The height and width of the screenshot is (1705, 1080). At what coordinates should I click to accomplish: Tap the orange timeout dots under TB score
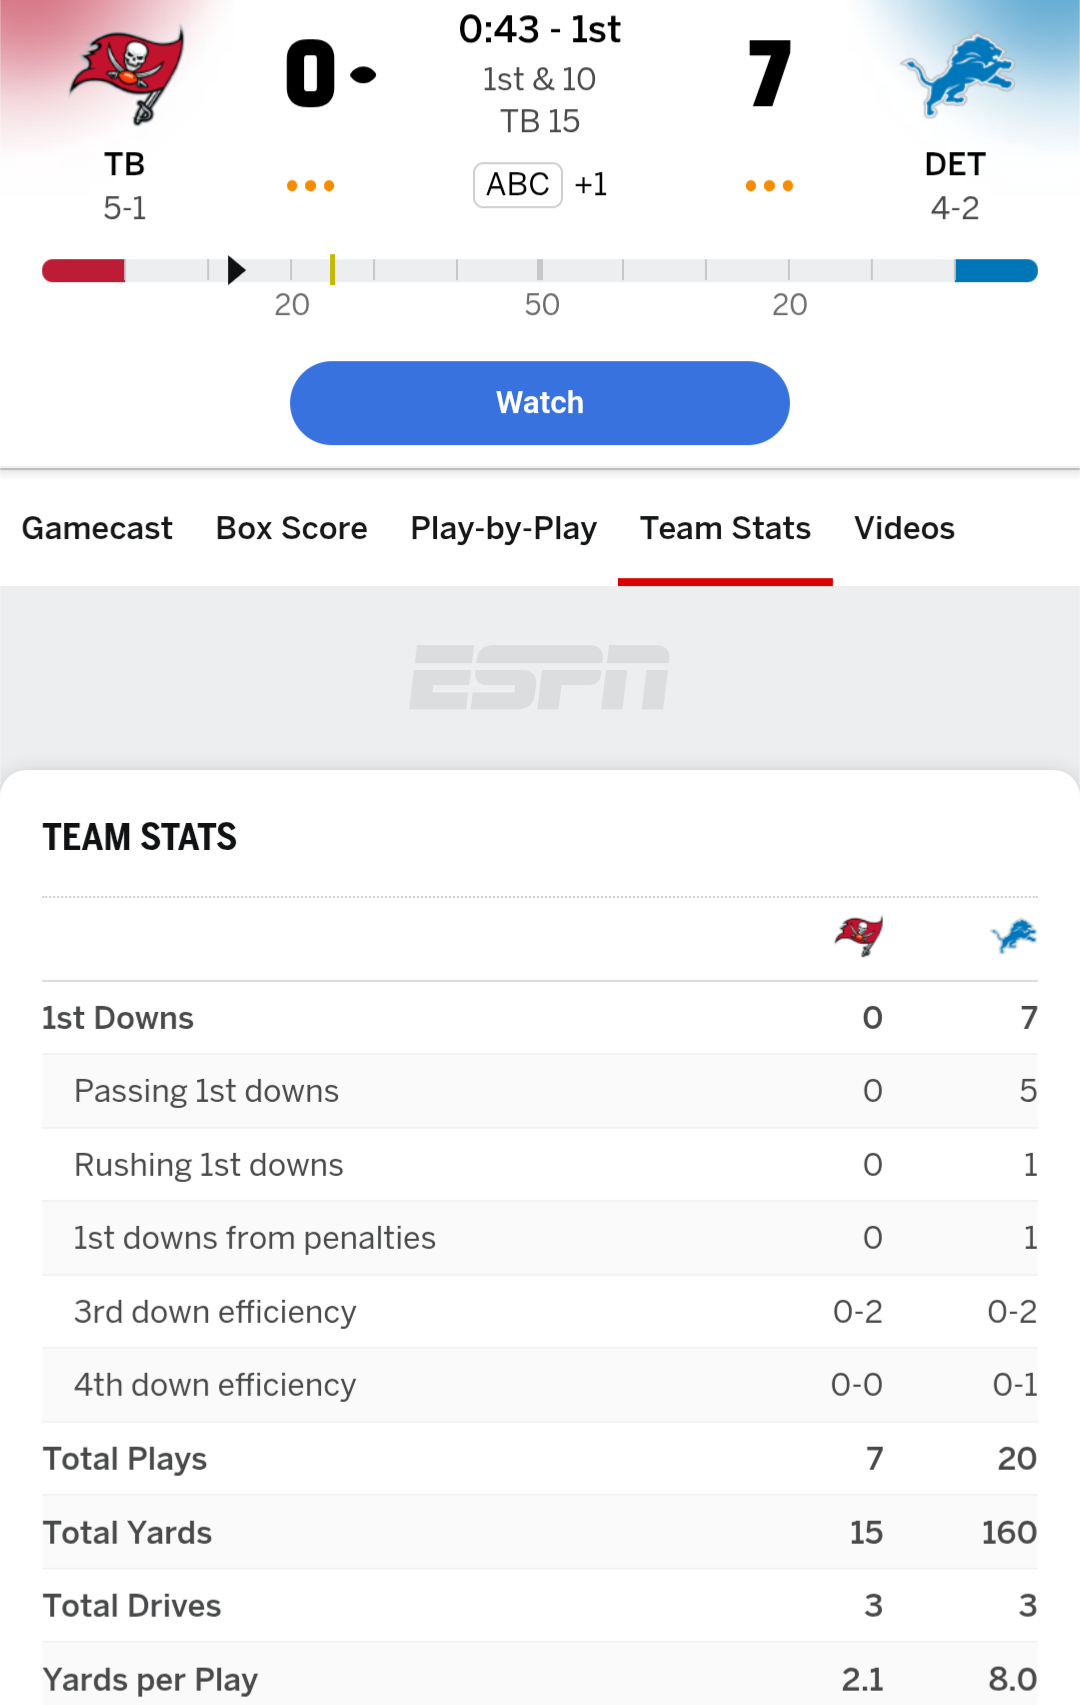pyautogui.click(x=310, y=186)
